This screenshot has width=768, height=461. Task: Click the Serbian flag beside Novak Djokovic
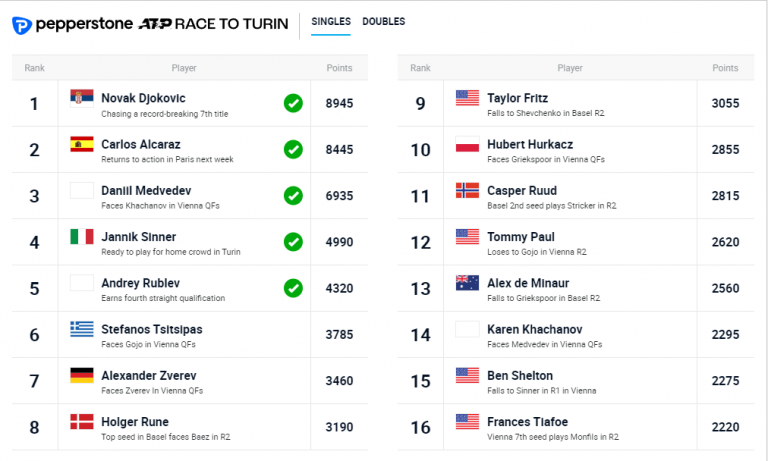(x=82, y=98)
